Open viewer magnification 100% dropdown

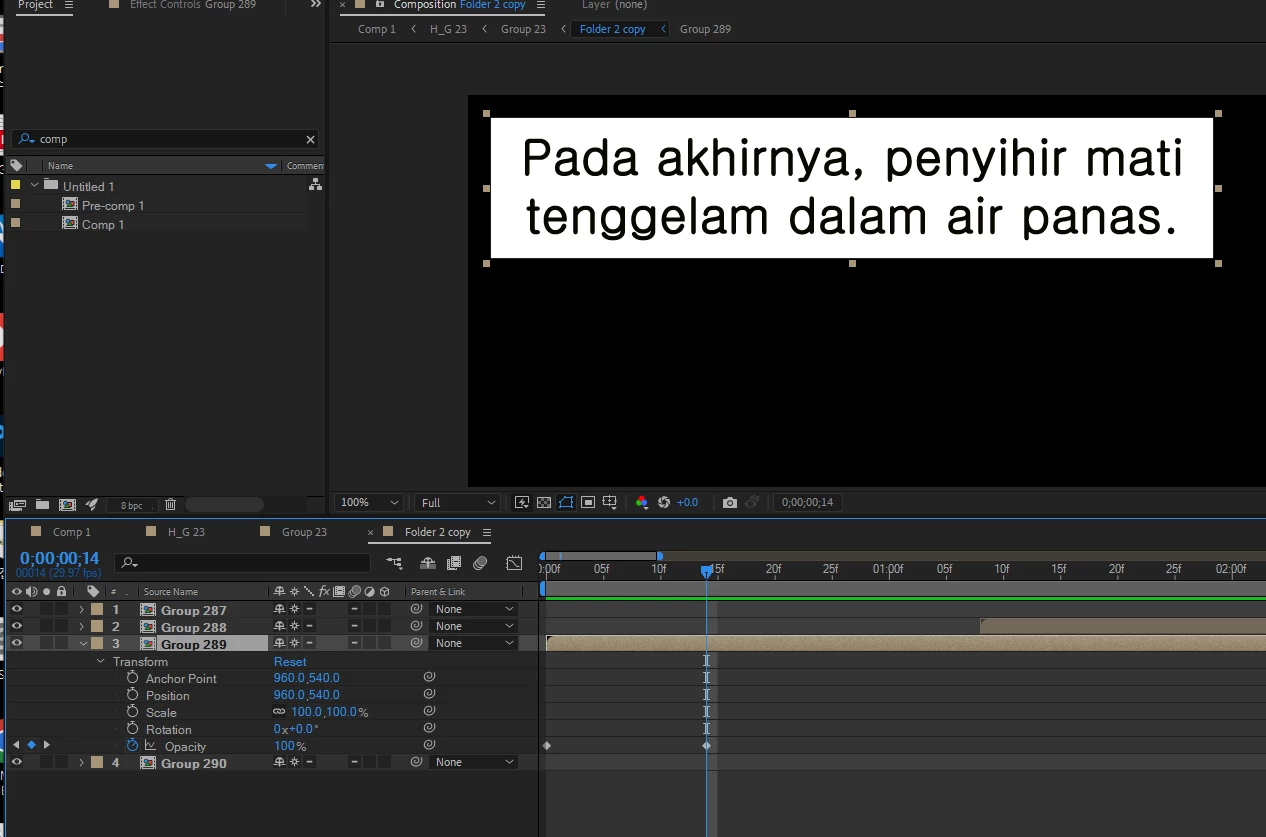click(369, 502)
